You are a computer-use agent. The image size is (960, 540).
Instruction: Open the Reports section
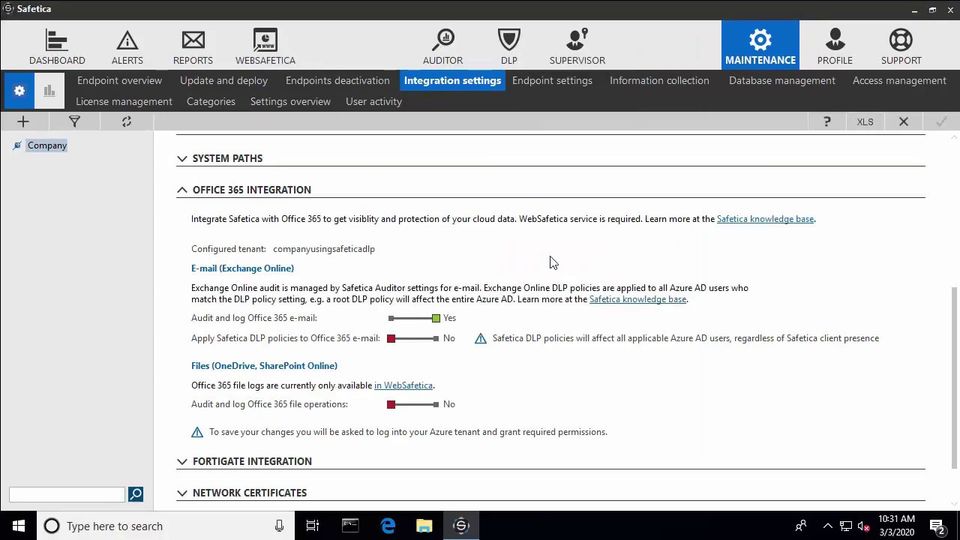click(x=193, y=47)
